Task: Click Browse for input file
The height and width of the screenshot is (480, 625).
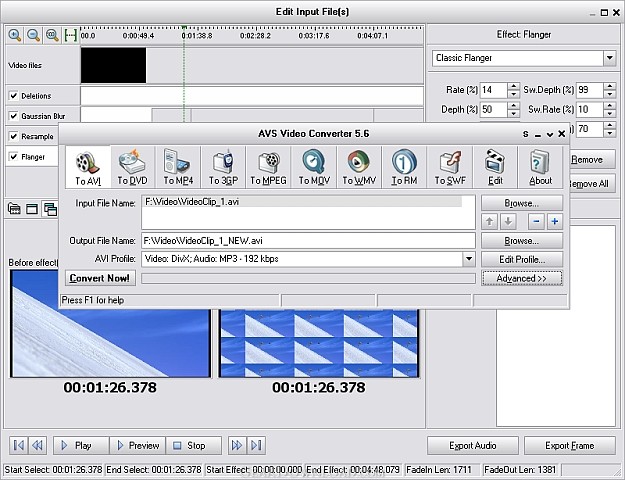Action: coord(522,203)
